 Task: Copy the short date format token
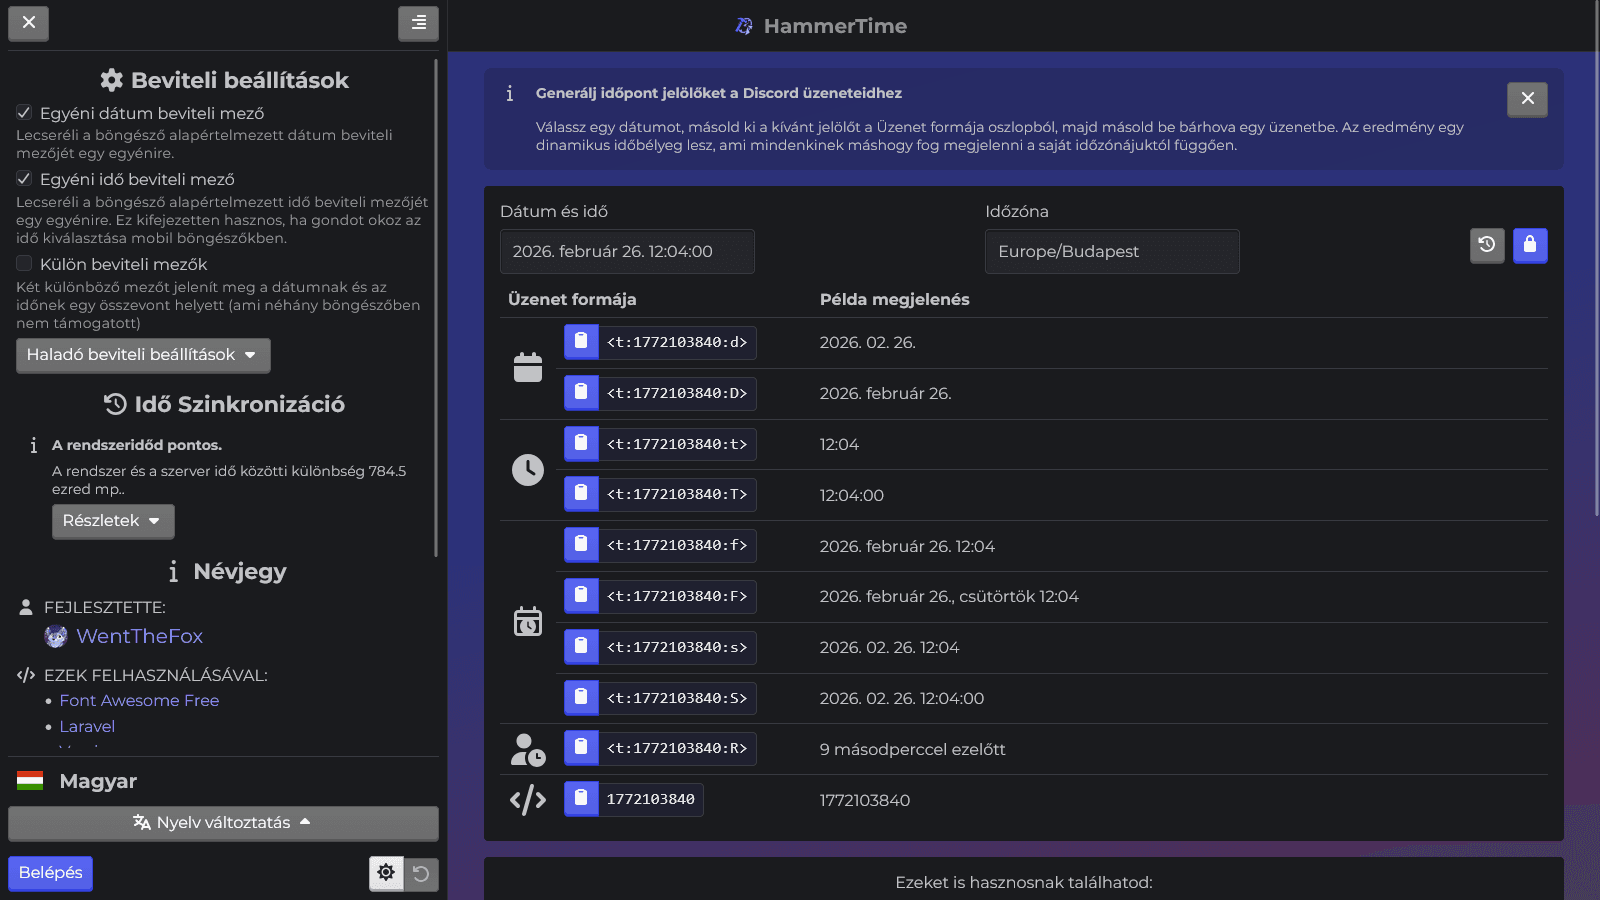580,341
